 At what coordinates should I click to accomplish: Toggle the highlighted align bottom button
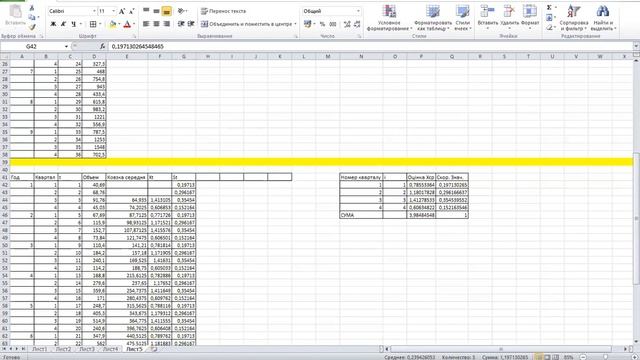pyautogui.click(x=167, y=11)
